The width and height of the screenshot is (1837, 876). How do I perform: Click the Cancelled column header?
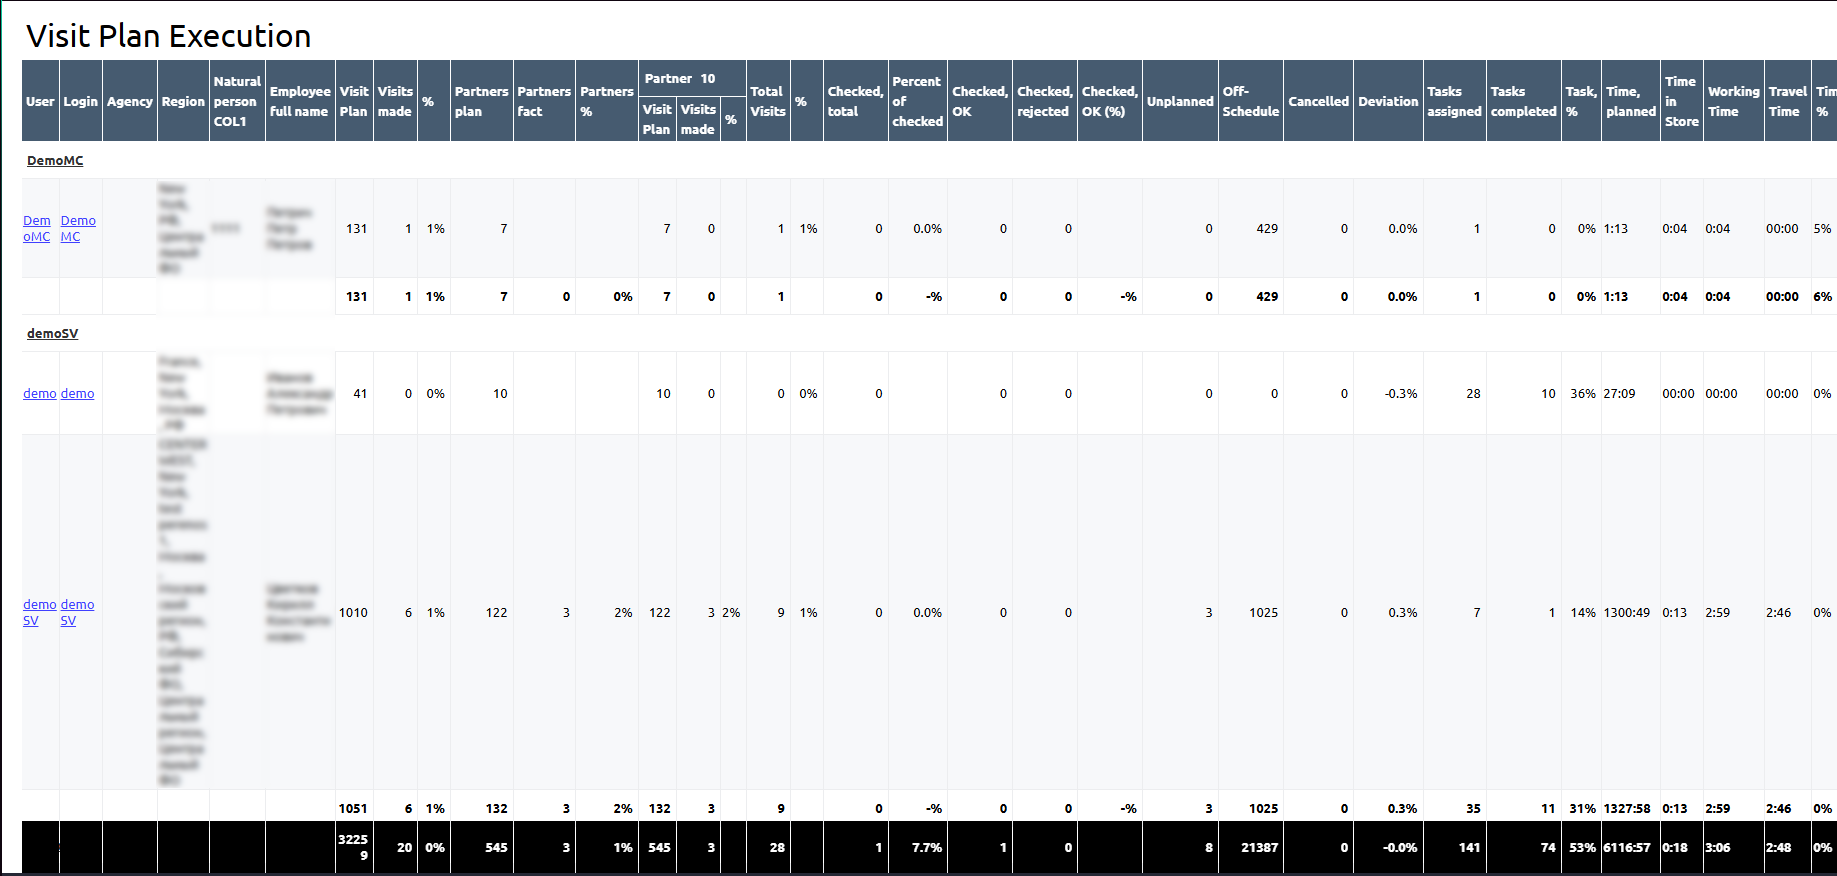1317,101
